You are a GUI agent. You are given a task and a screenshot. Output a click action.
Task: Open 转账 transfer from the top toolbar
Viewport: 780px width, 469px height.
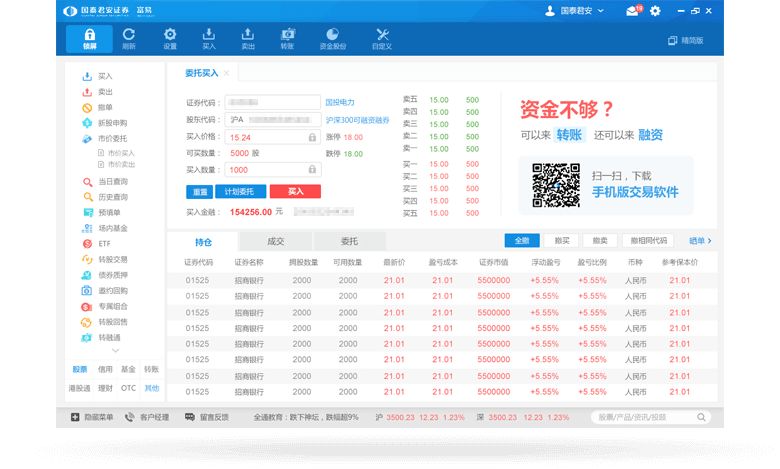288,38
